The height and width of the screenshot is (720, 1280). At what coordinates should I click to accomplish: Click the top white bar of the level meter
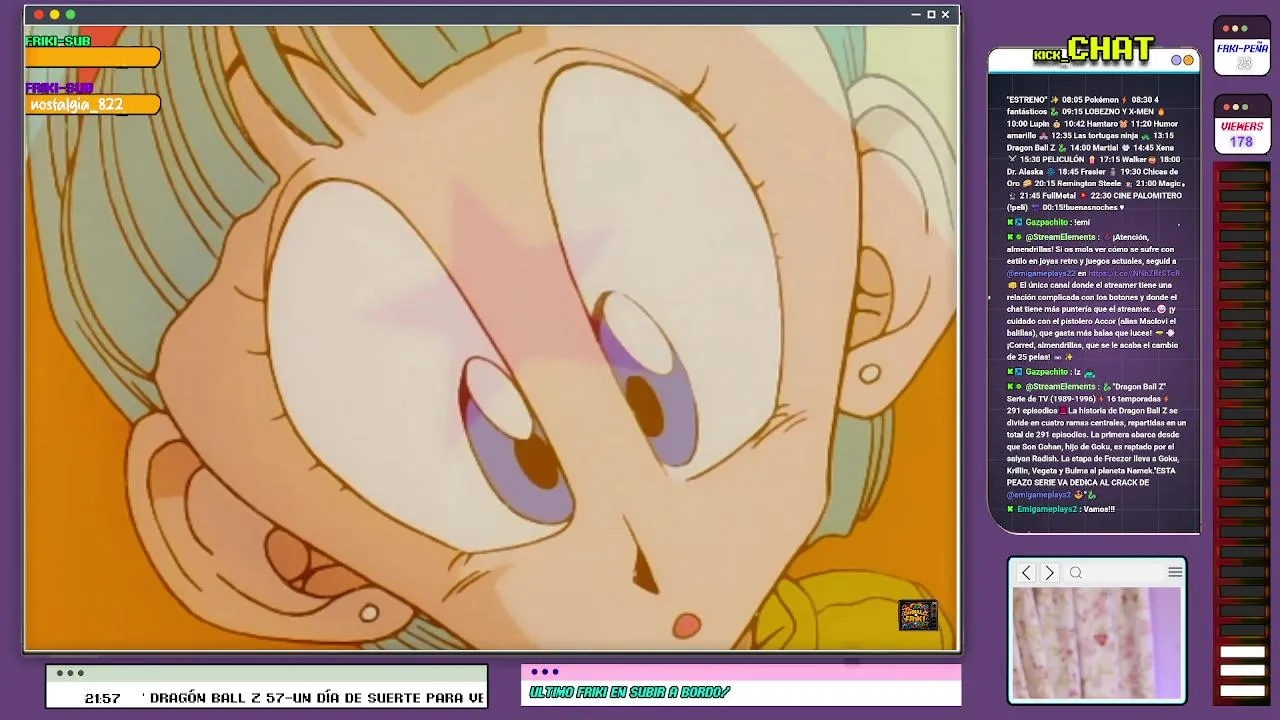[1242, 652]
